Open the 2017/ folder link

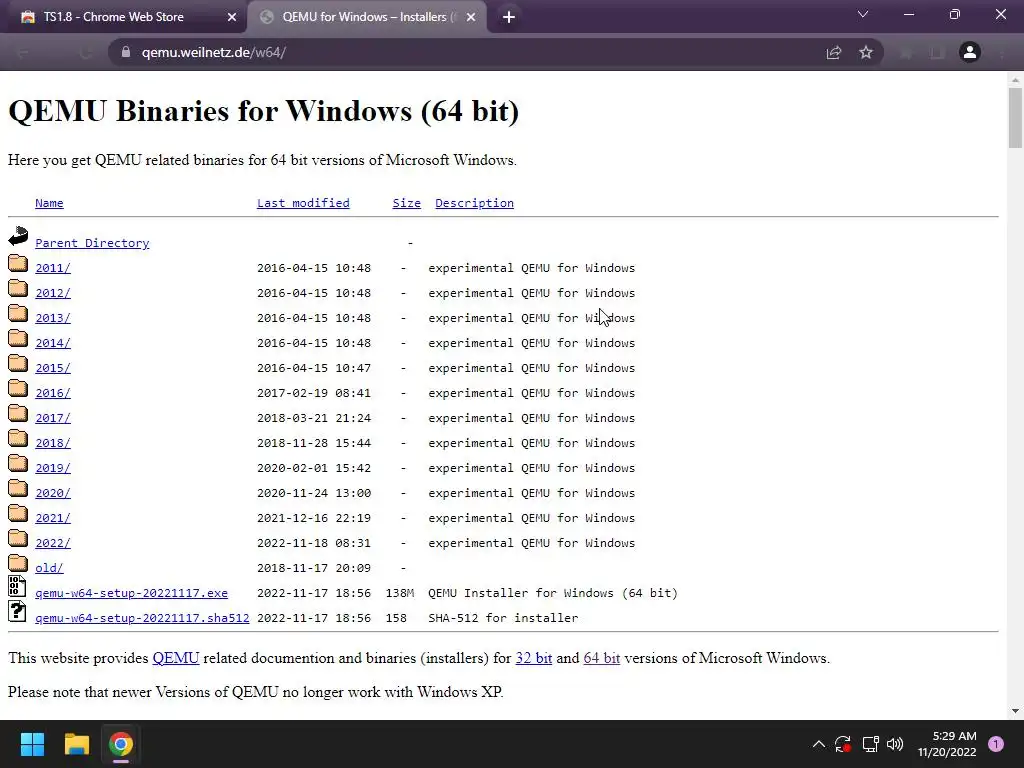click(53, 418)
